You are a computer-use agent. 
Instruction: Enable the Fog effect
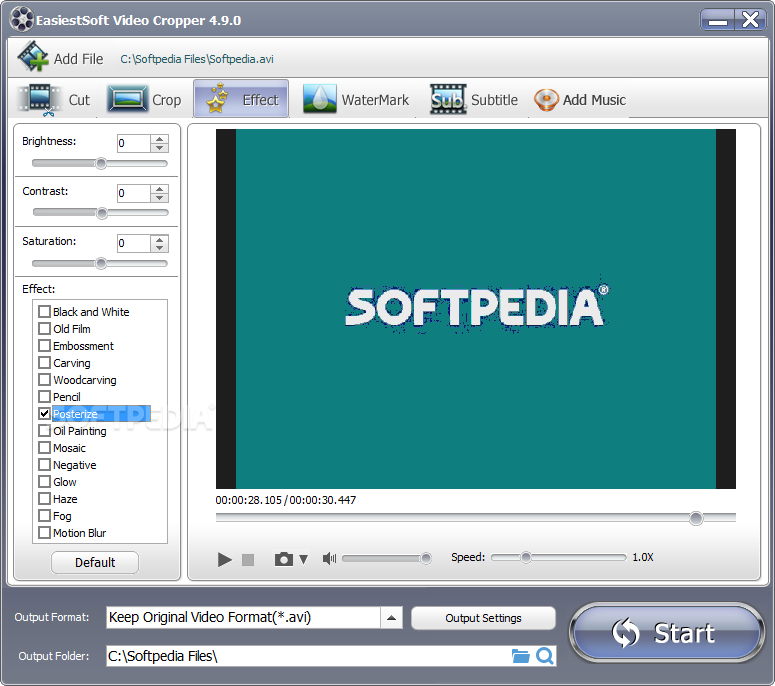44,515
